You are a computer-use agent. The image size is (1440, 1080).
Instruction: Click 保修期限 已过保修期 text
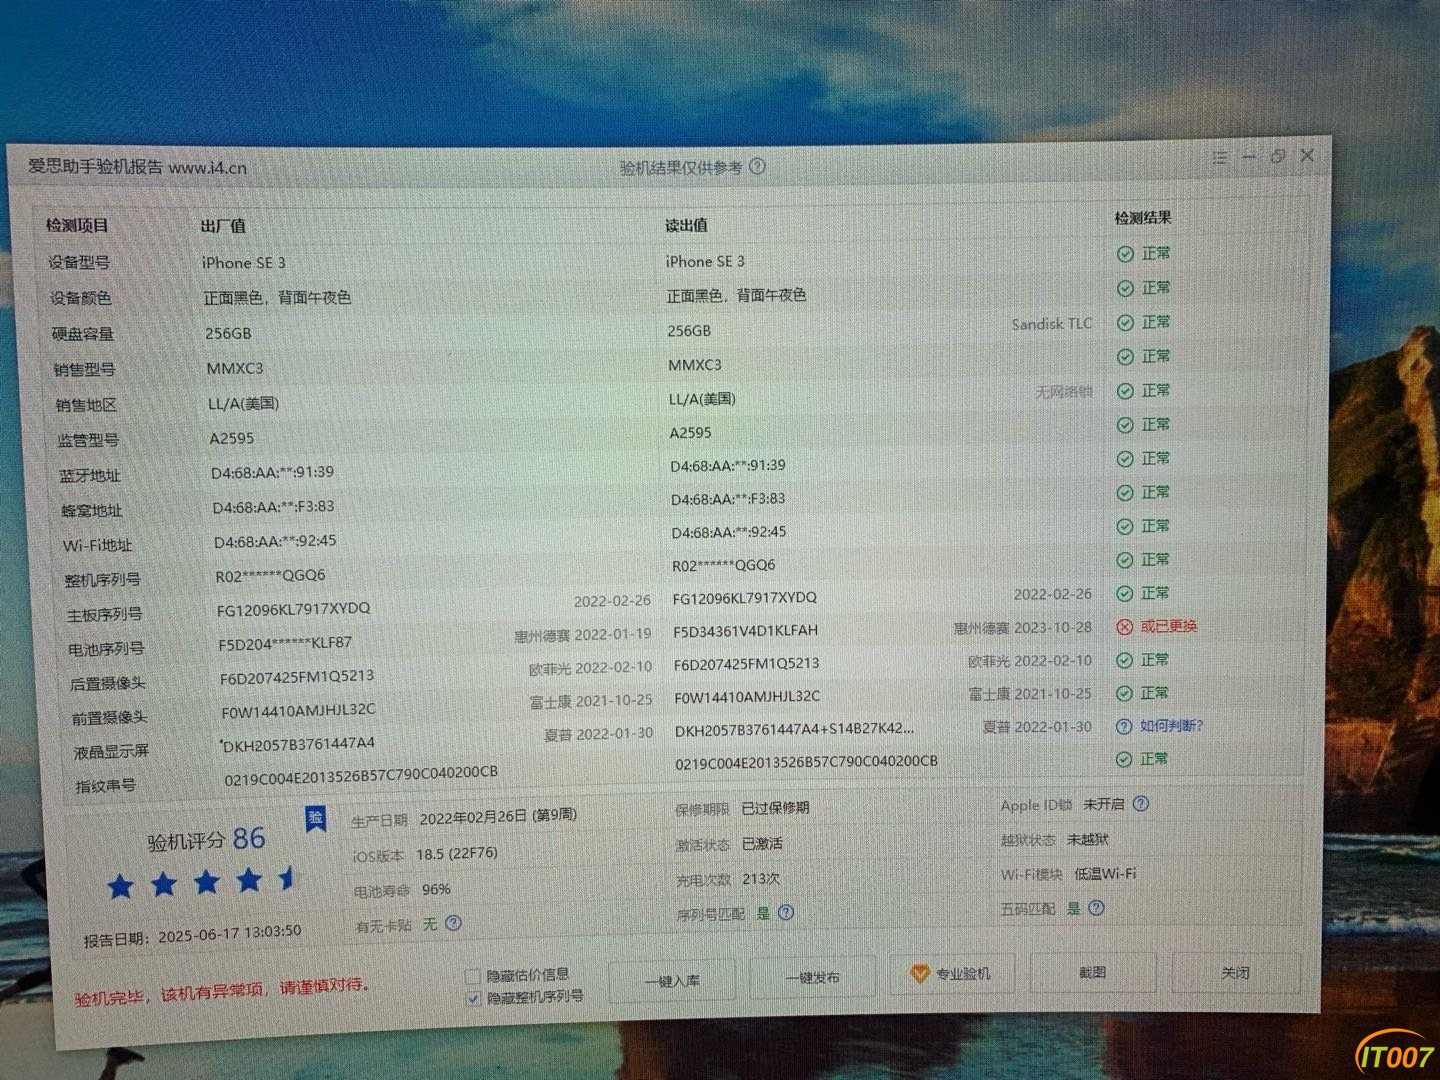coord(742,809)
